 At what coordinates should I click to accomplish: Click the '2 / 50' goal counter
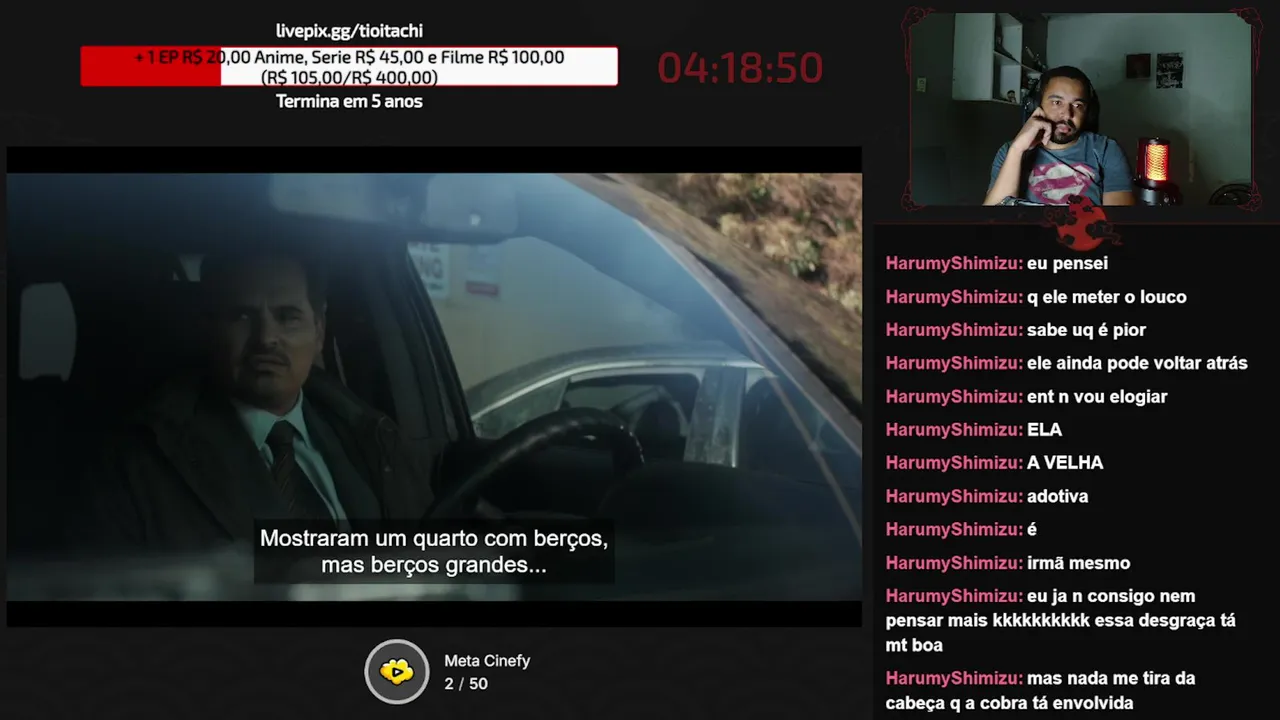tap(466, 684)
